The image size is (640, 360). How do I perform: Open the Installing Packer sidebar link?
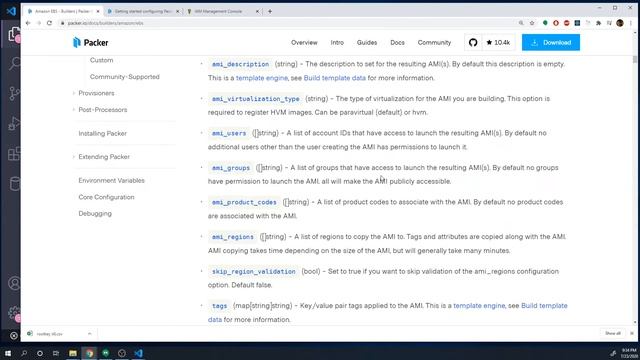click(102, 133)
